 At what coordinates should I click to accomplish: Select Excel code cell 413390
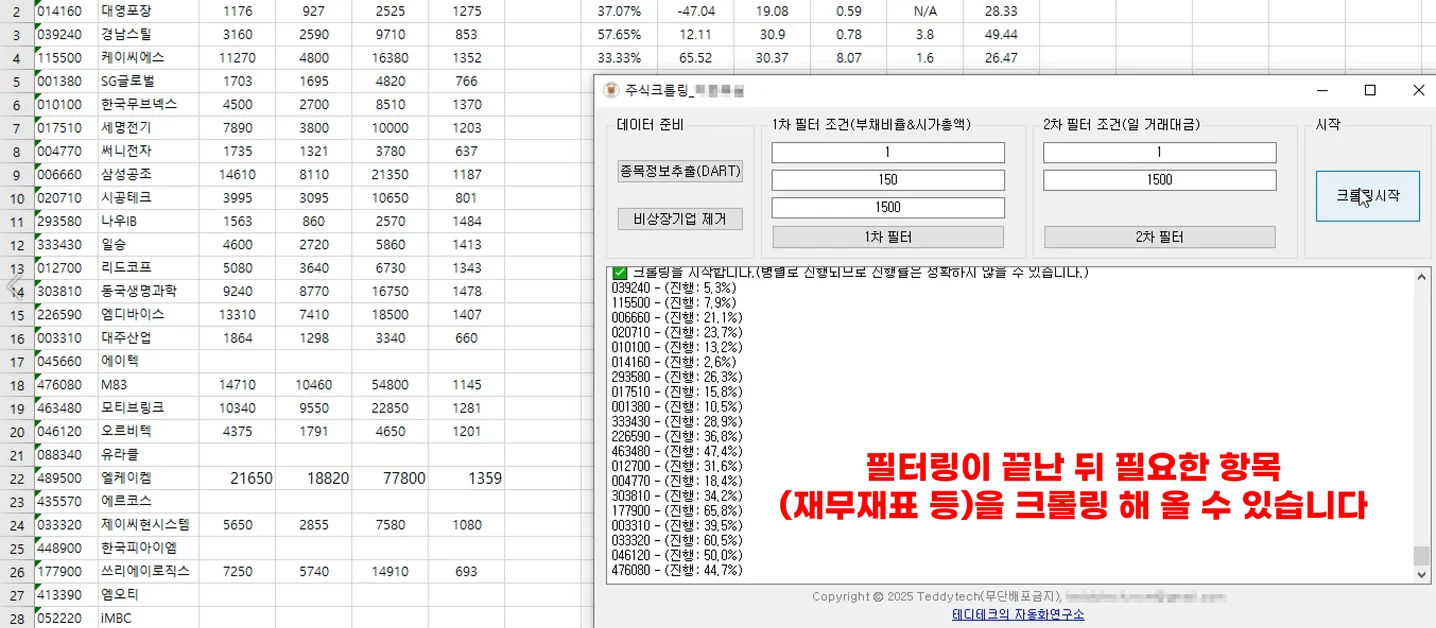coord(66,595)
